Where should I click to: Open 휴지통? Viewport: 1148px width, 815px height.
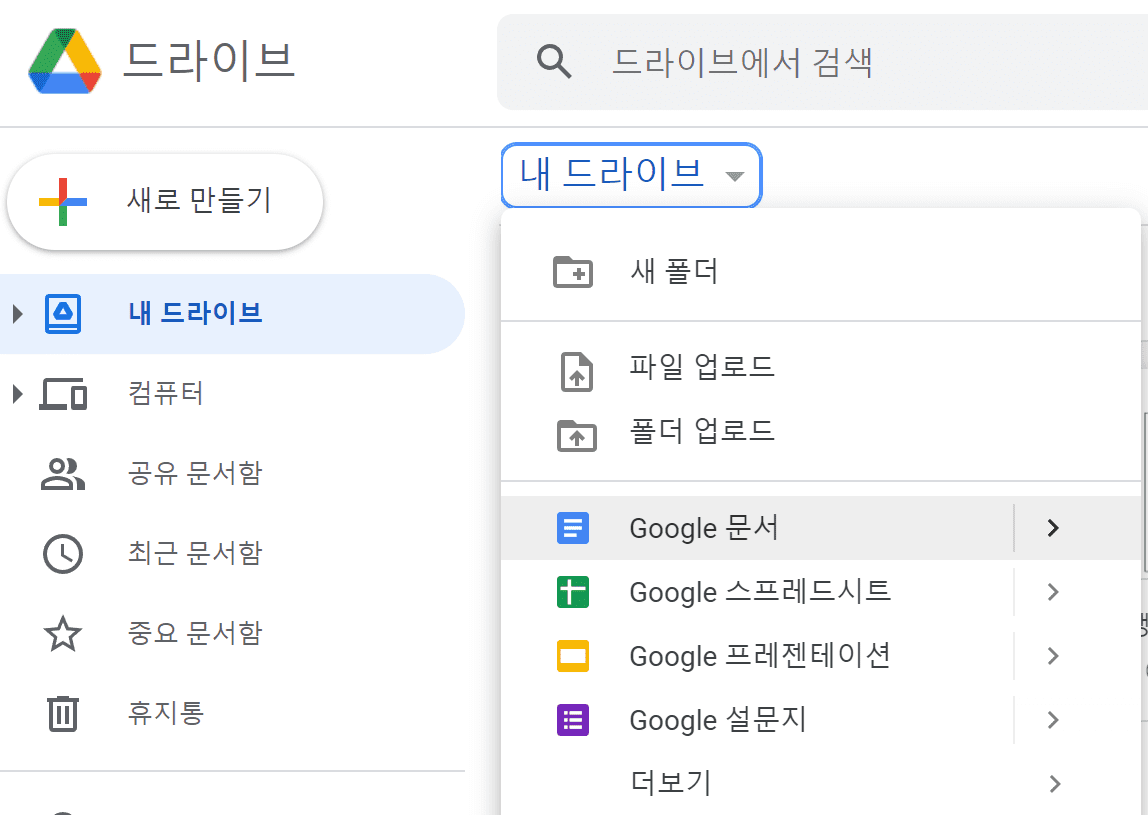tap(232, 713)
